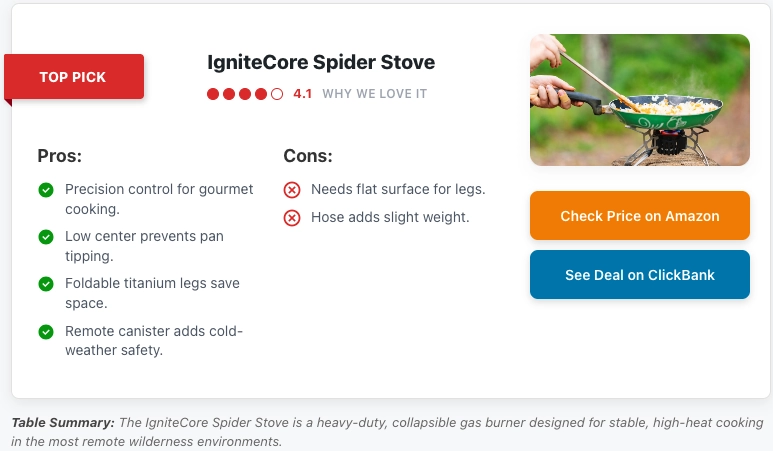Click green check beside 'Foldable titanium legs'

point(45,284)
